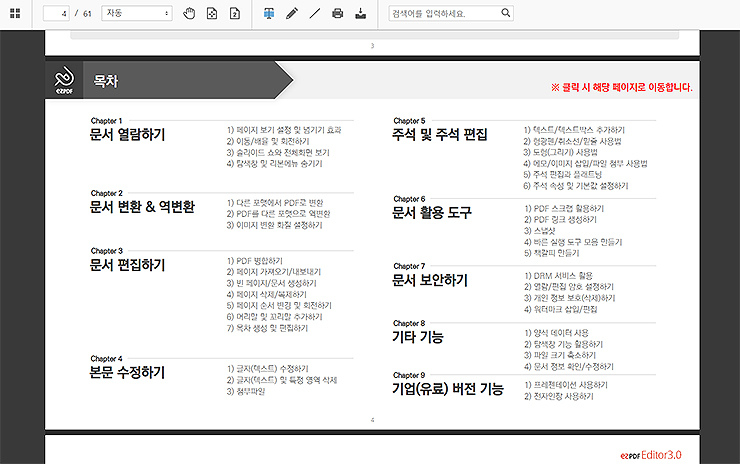
Task: Open Chapter 2 문서 변환 & 역변환 heading
Action: 142,206
